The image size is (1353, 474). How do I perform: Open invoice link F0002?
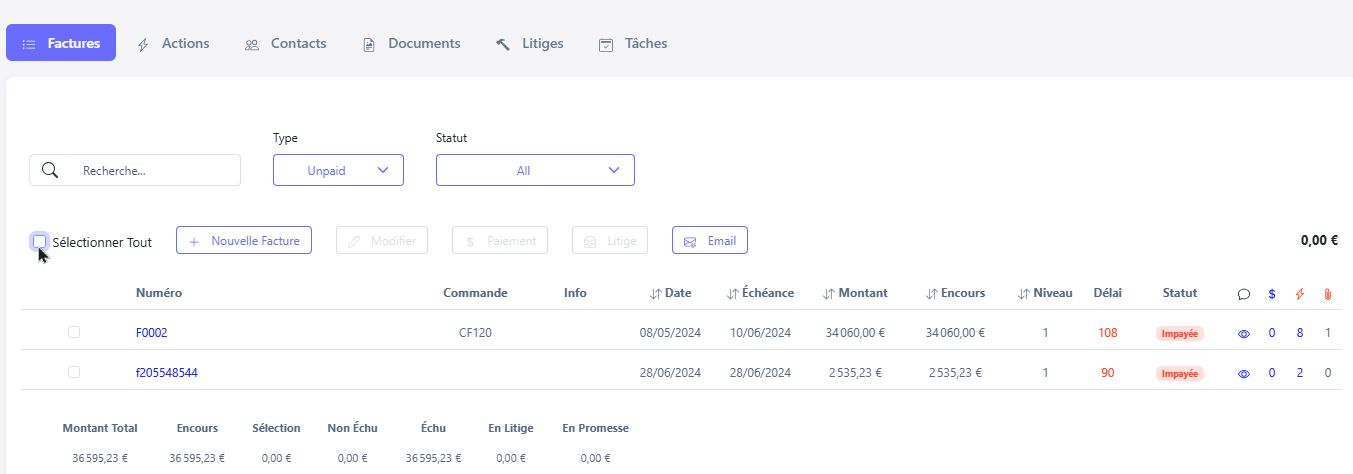click(x=152, y=333)
